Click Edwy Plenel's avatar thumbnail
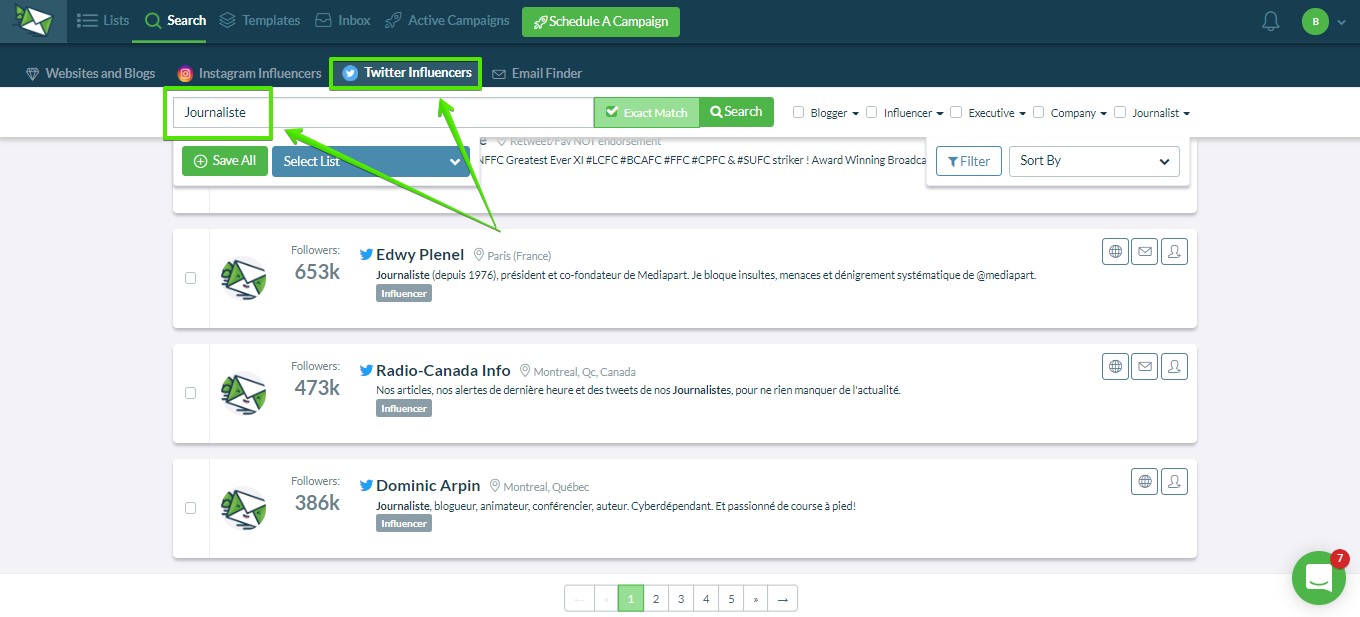This screenshot has height=617, width=1360. pos(243,279)
